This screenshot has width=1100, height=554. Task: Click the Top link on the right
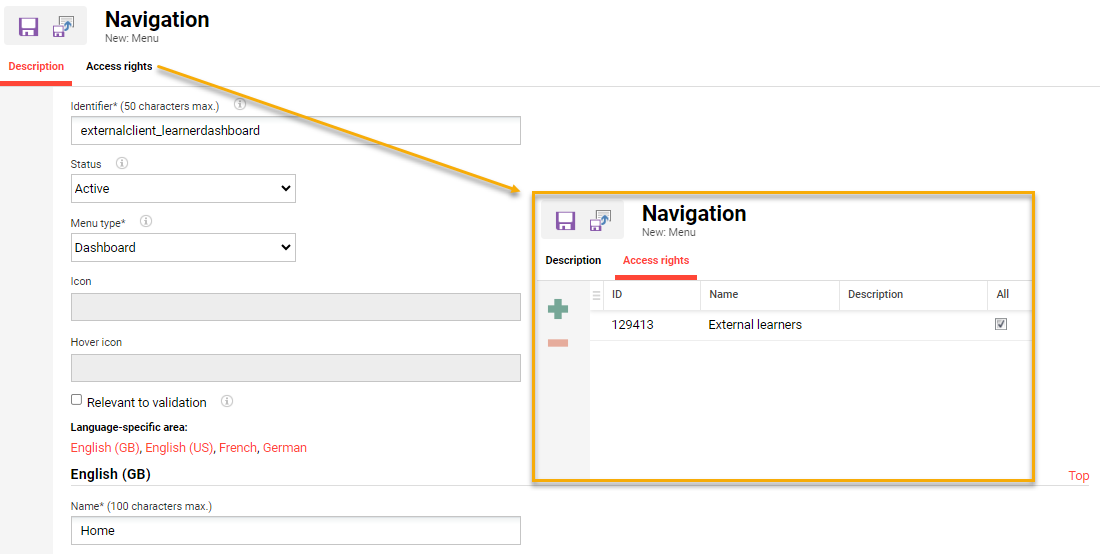tap(1078, 476)
